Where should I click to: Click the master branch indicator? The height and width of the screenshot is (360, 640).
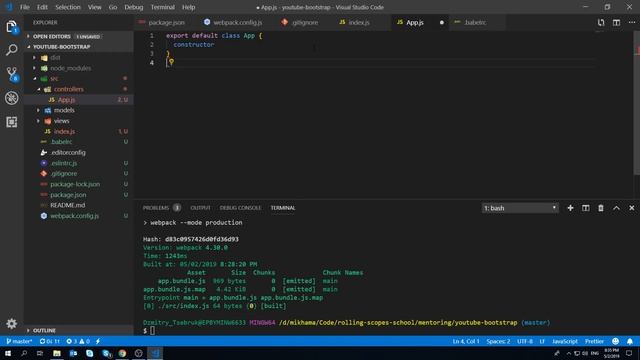click(19, 341)
